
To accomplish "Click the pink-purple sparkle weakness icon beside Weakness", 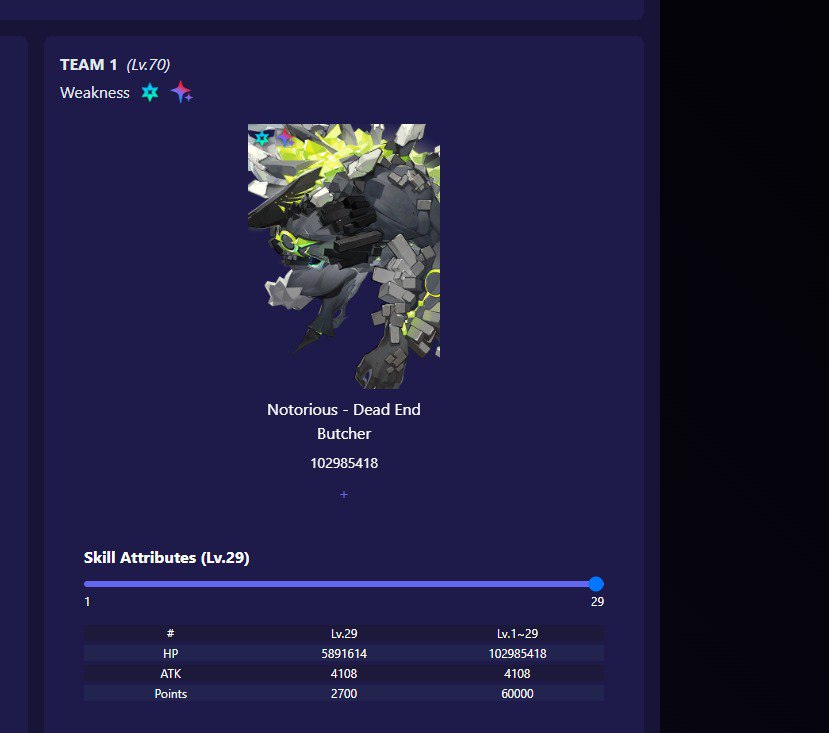I will (x=181, y=92).
